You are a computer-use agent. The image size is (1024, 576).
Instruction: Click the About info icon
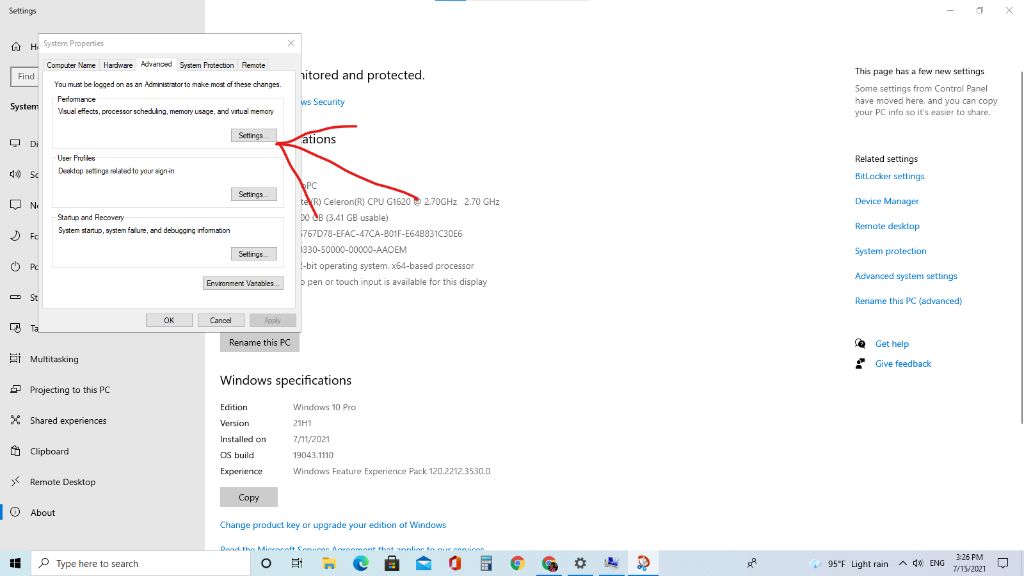16,512
